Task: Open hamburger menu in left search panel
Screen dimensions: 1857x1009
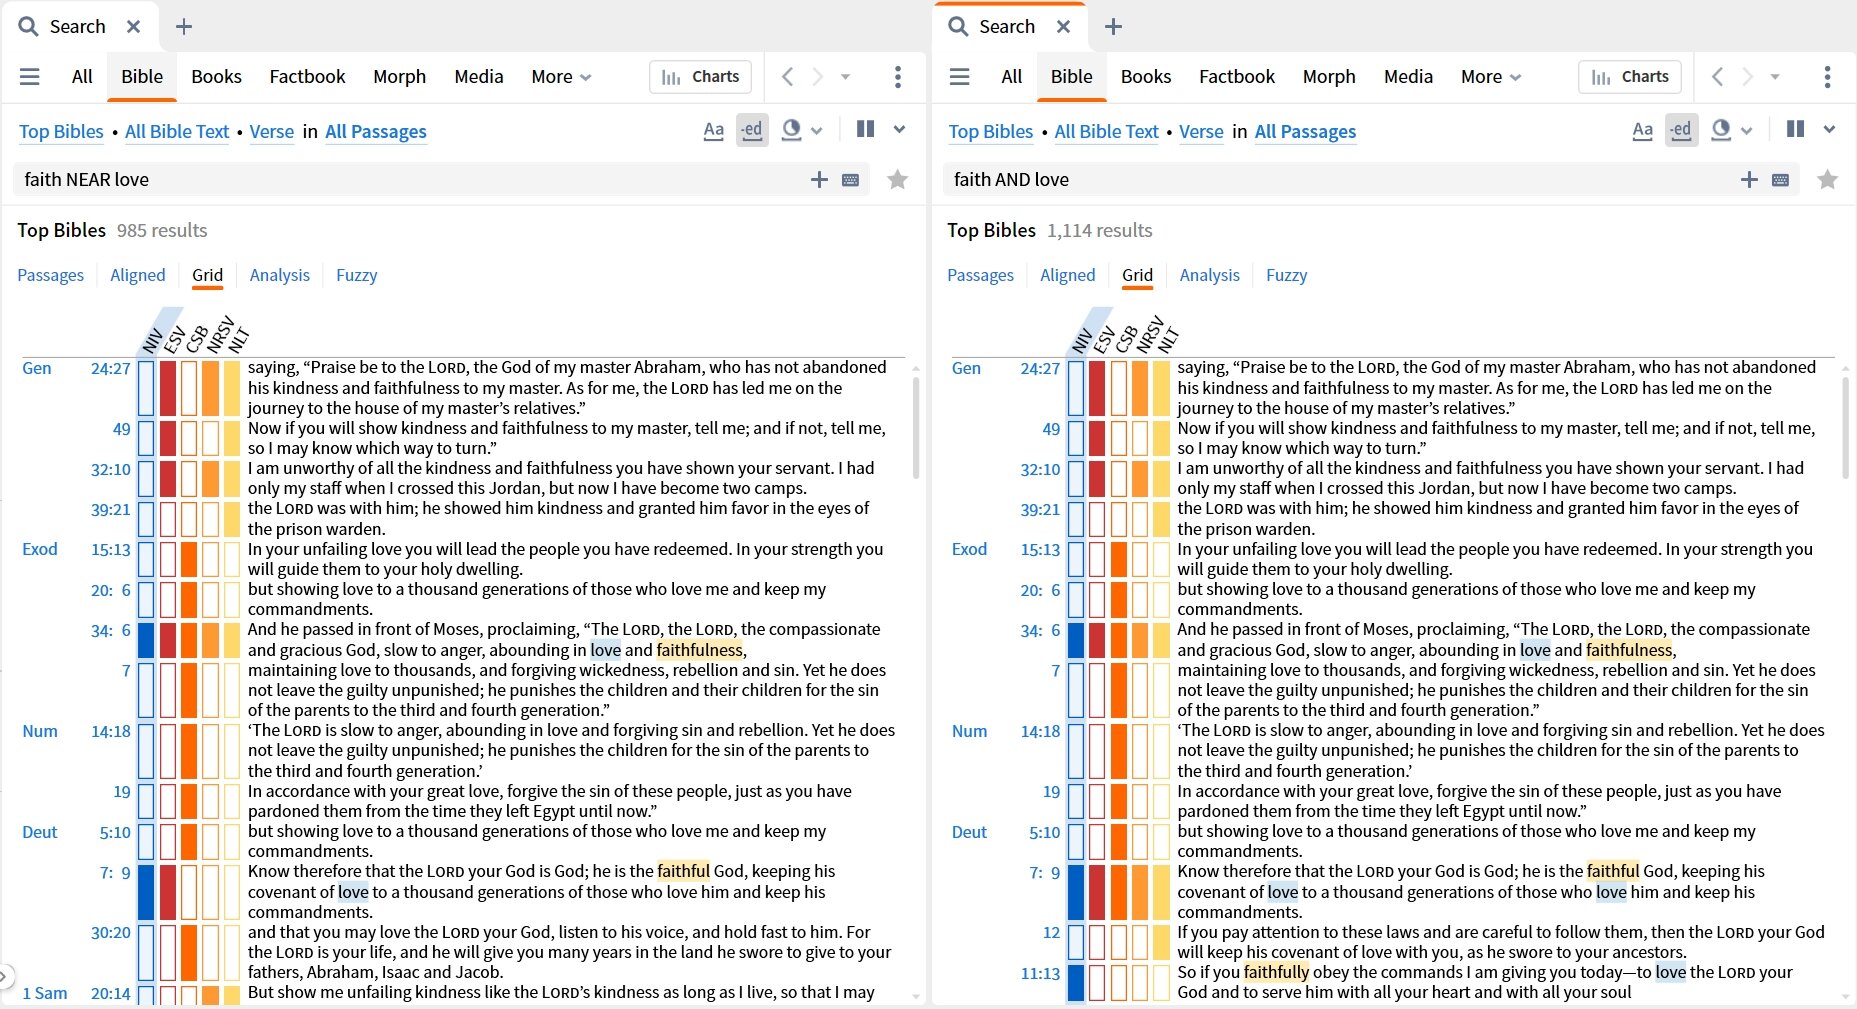Action: click(x=30, y=77)
